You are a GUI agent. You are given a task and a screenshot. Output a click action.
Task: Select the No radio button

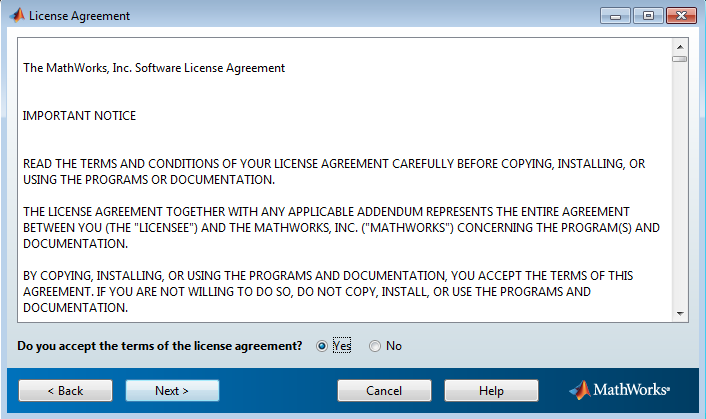point(375,346)
